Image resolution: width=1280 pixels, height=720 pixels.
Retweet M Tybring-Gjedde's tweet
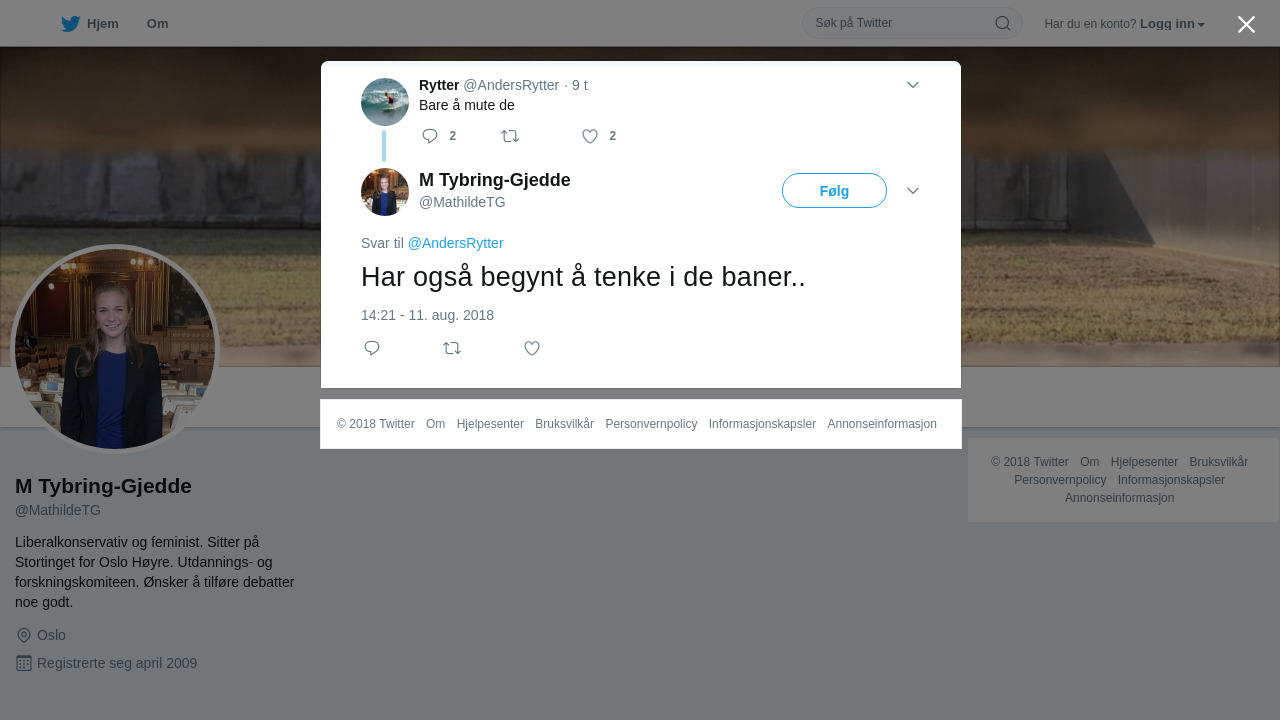452,348
